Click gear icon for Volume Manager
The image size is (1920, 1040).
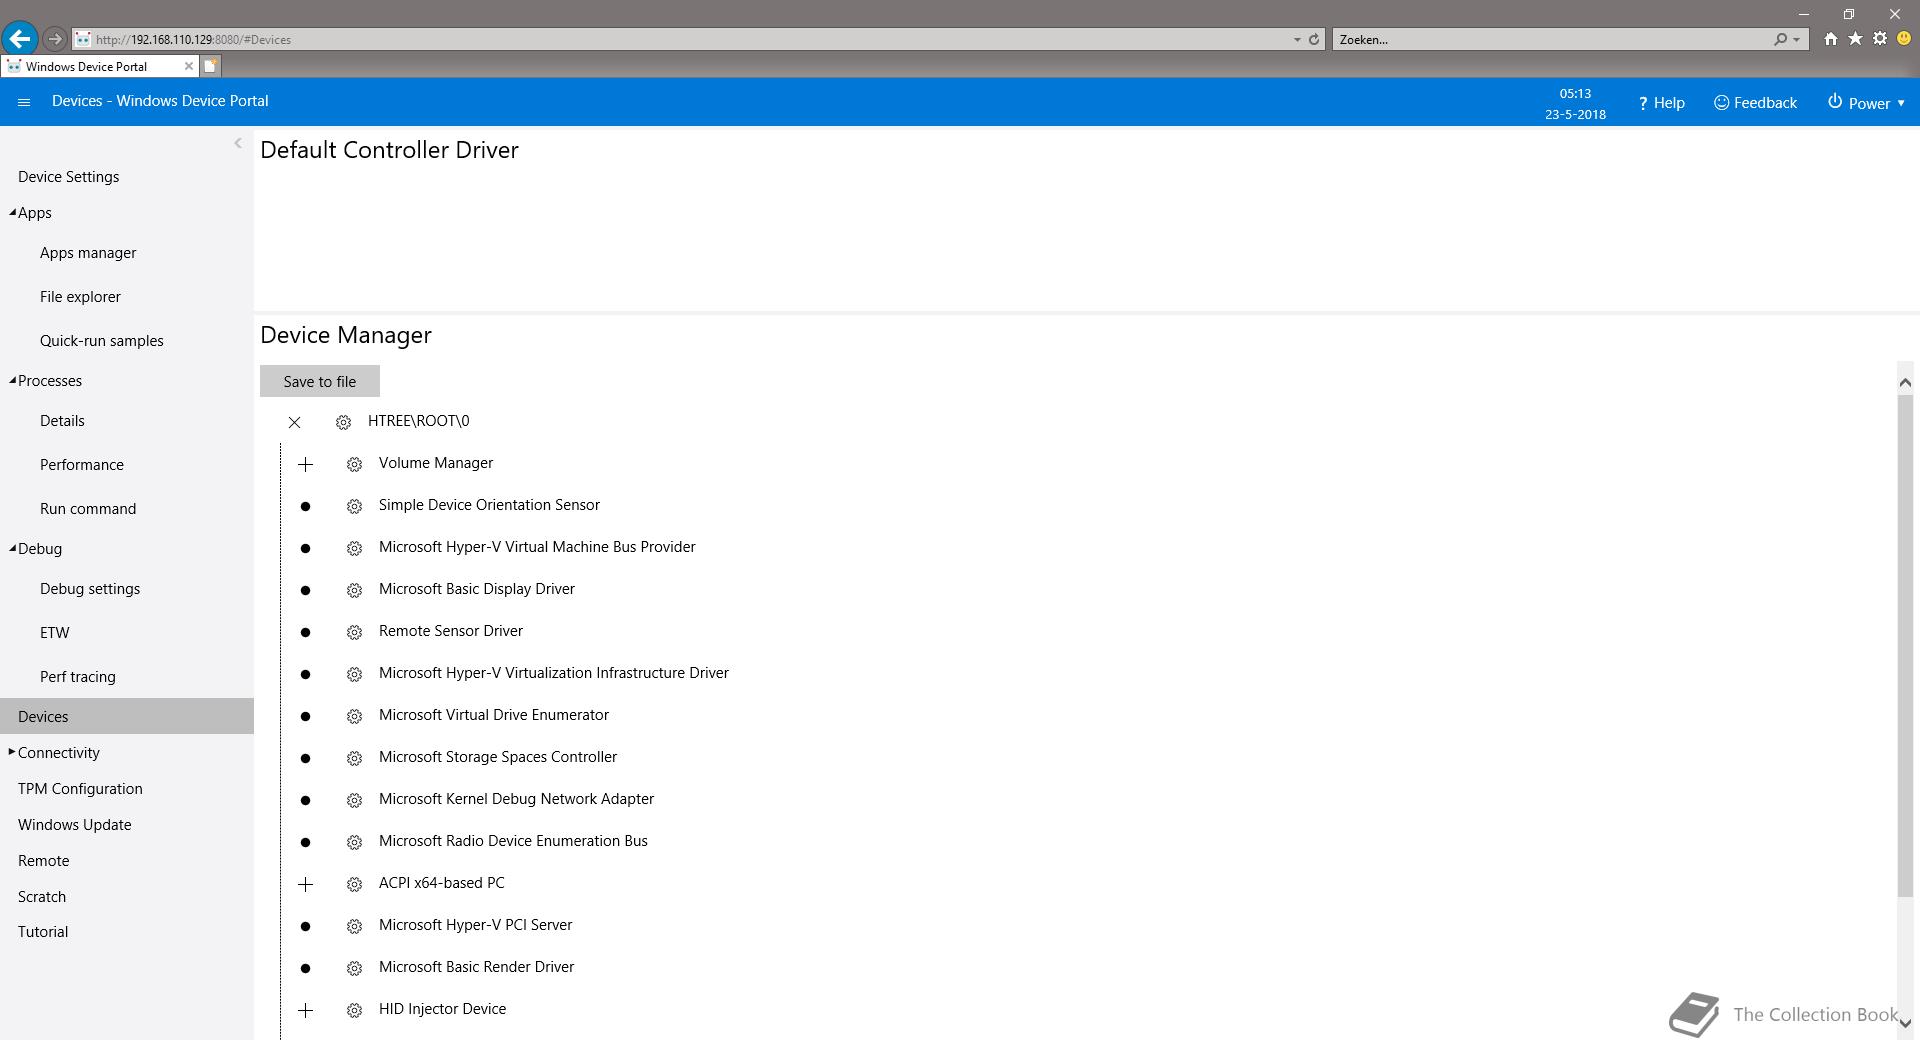click(x=354, y=464)
